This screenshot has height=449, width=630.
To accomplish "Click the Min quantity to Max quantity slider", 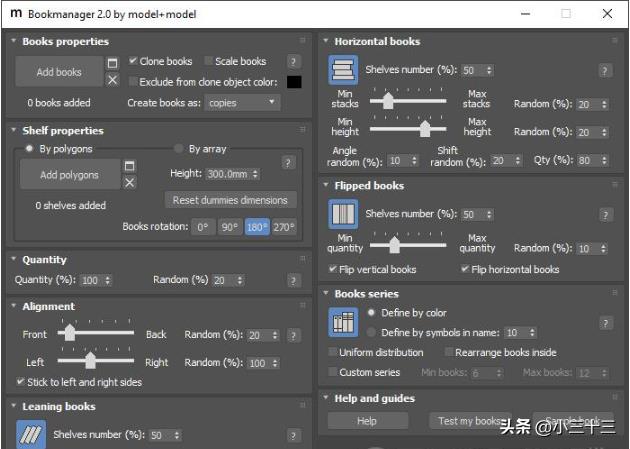I will (408, 245).
